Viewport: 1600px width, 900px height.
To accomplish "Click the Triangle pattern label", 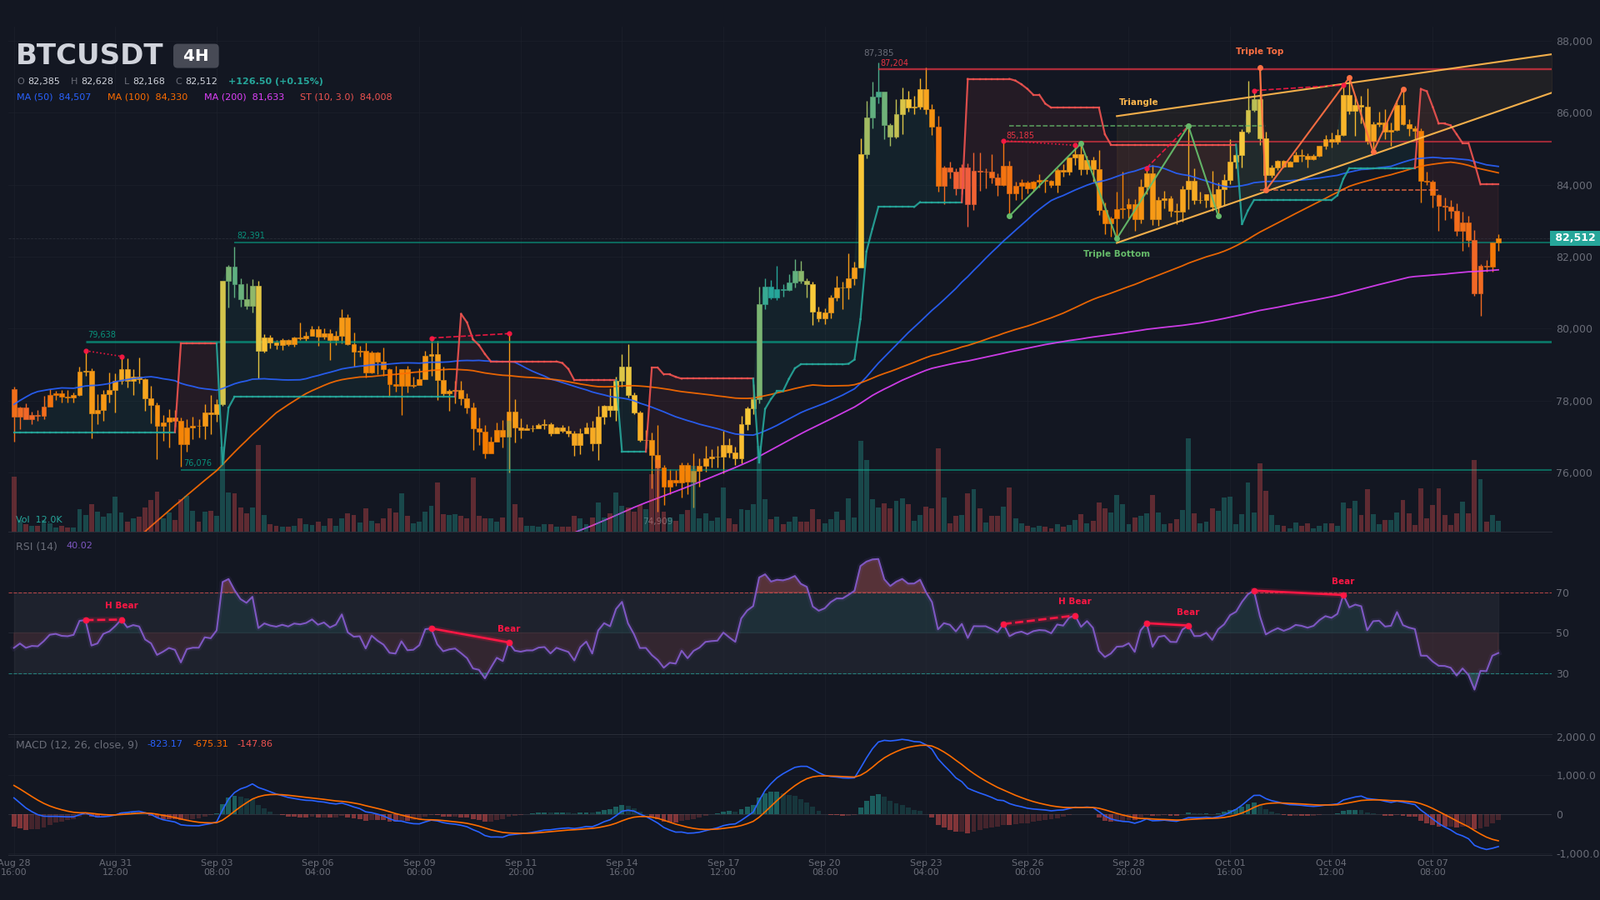I will (x=1138, y=102).
